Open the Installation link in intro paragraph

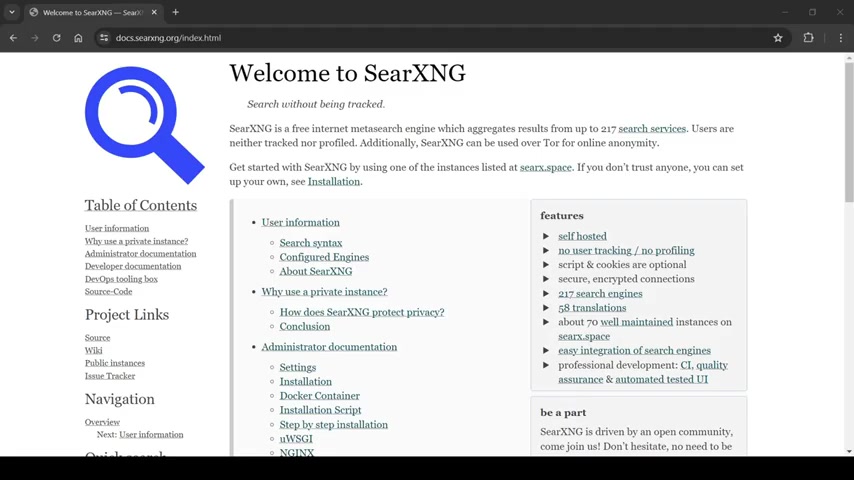pyautogui.click(x=334, y=181)
